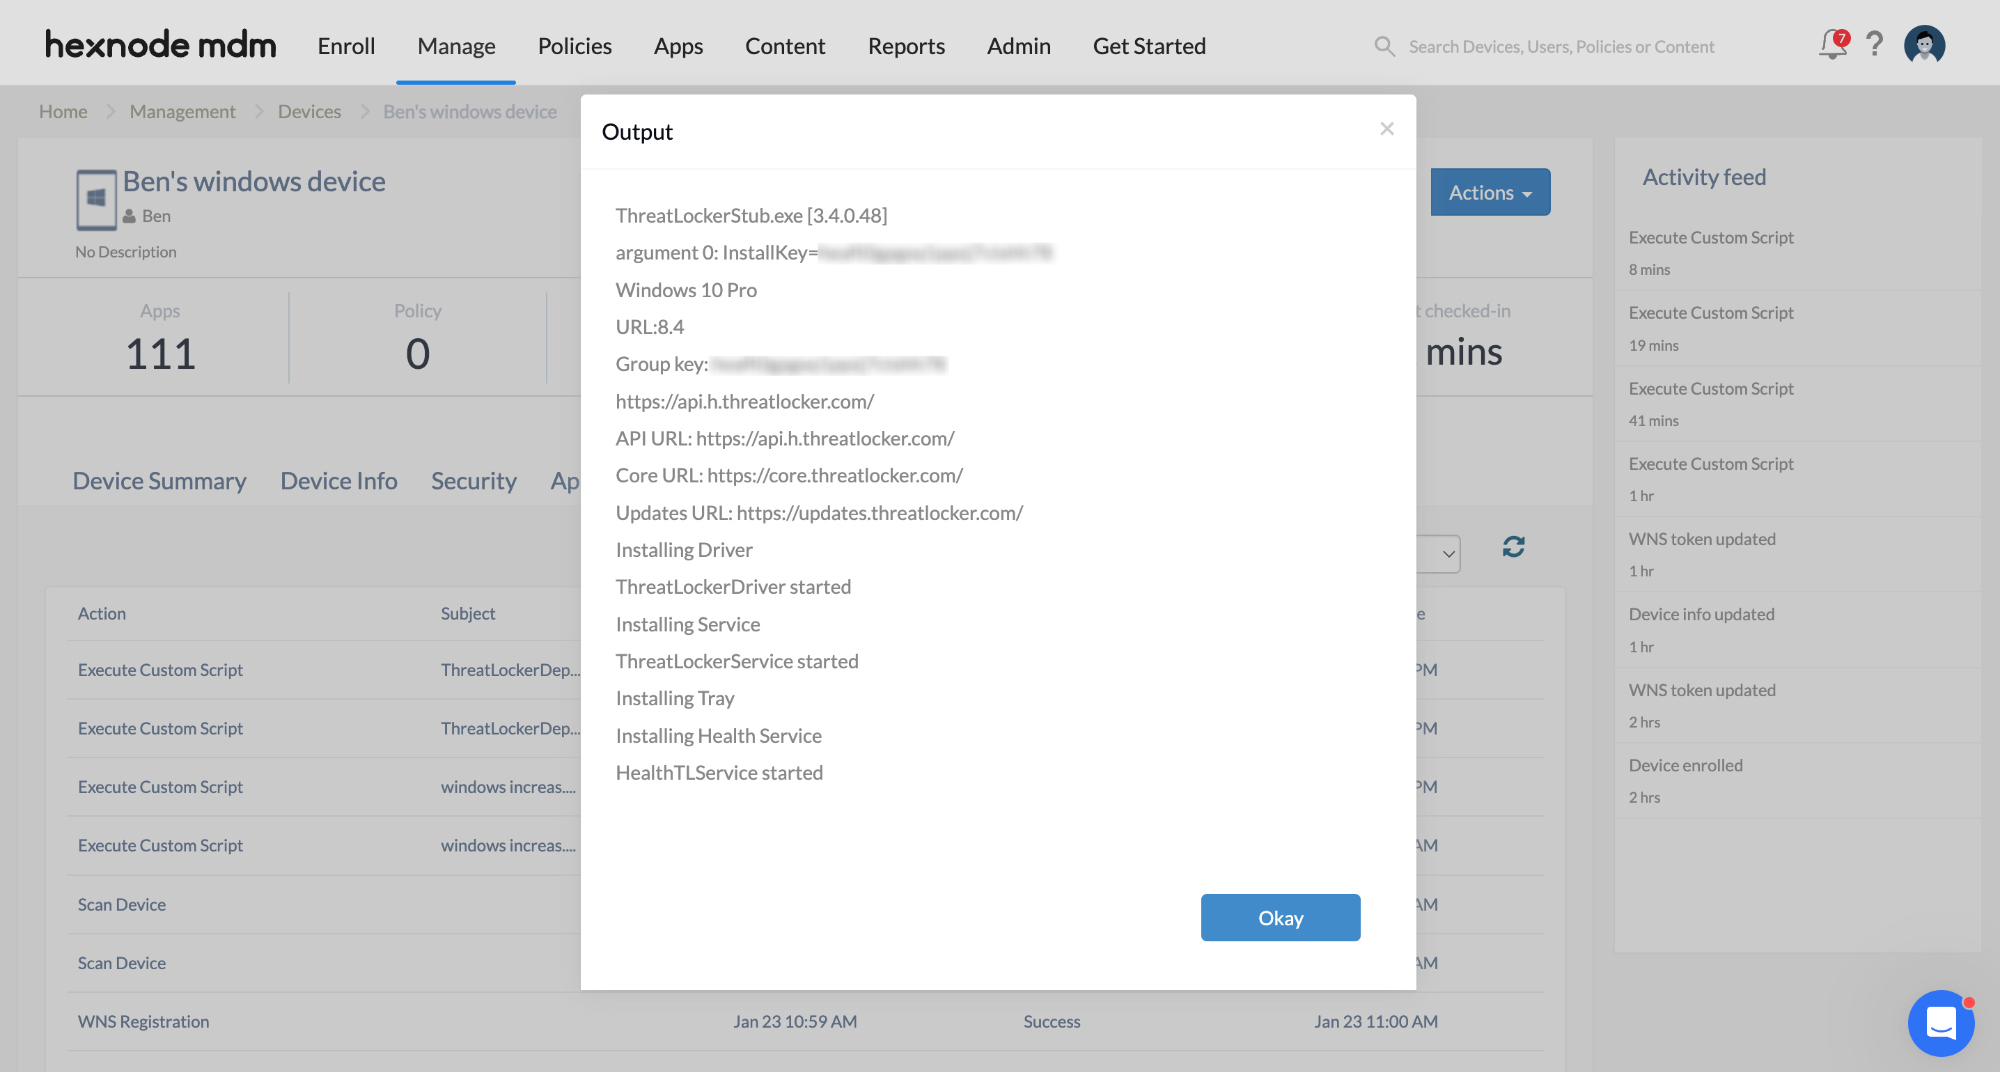The width and height of the screenshot is (2000, 1072).
Task: Switch to the Device Summary tab
Action: [159, 481]
